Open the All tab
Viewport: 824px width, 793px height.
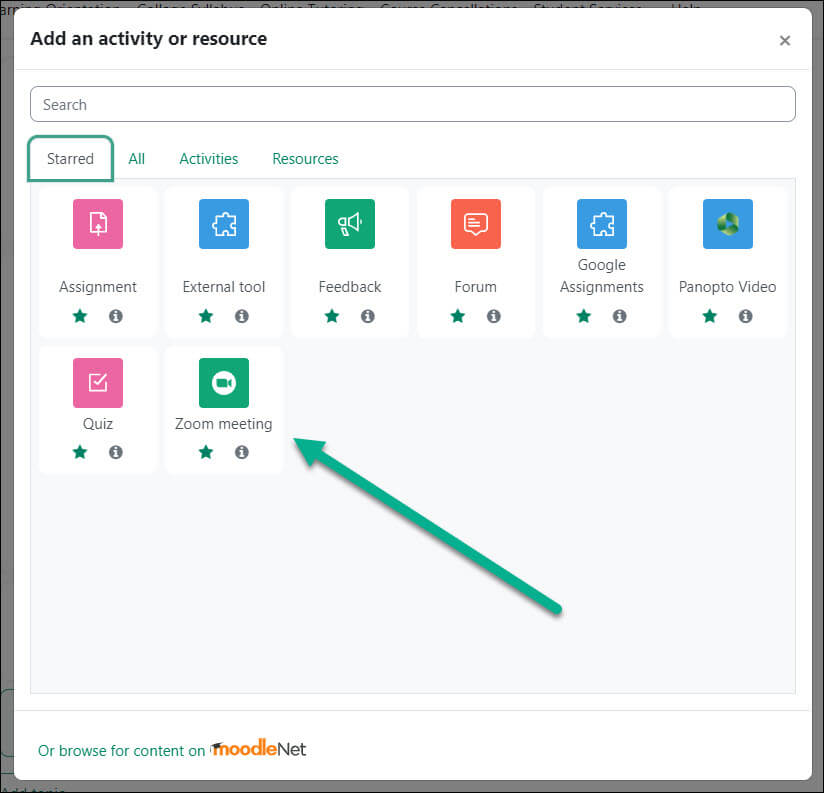tap(137, 159)
